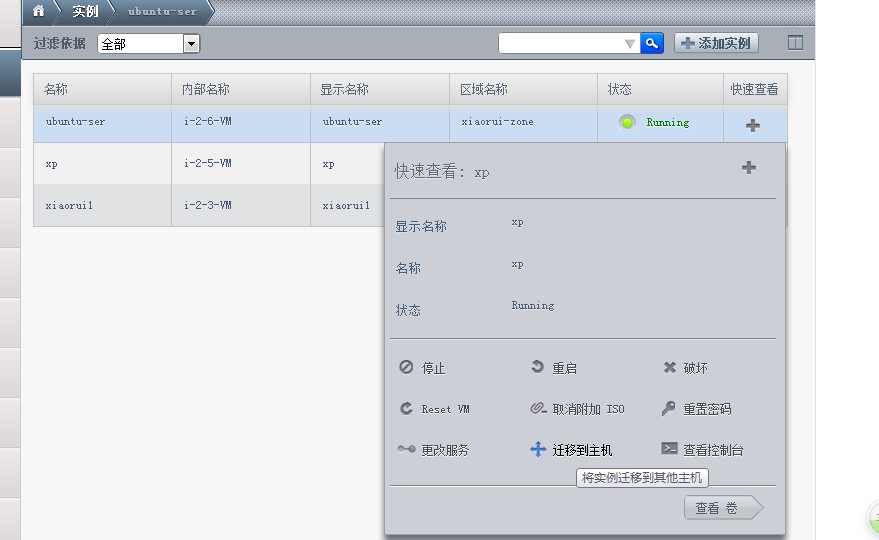Collapse the quick view popup plus icon
Viewport: 879px width, 540px height.
[x=748, y=167]
